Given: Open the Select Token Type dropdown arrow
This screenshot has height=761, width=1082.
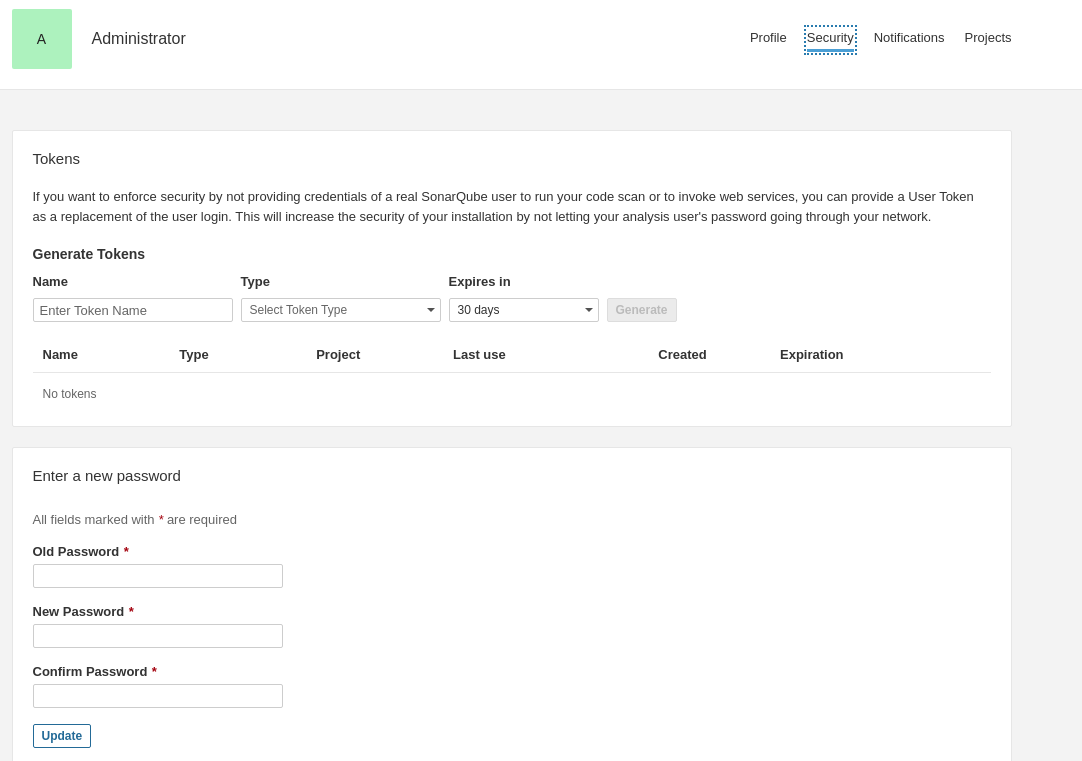Looking at the screenshot, I should click(430, 310).
